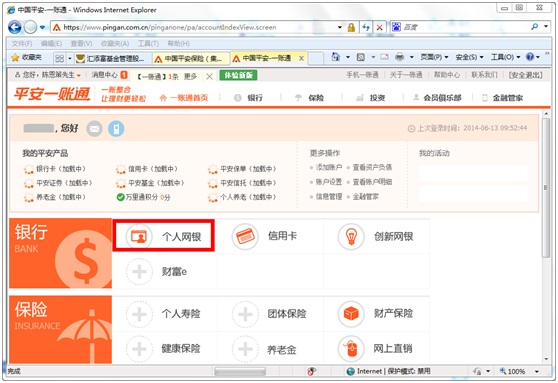Click the 信用卡 credit card icon

point(245,236)
